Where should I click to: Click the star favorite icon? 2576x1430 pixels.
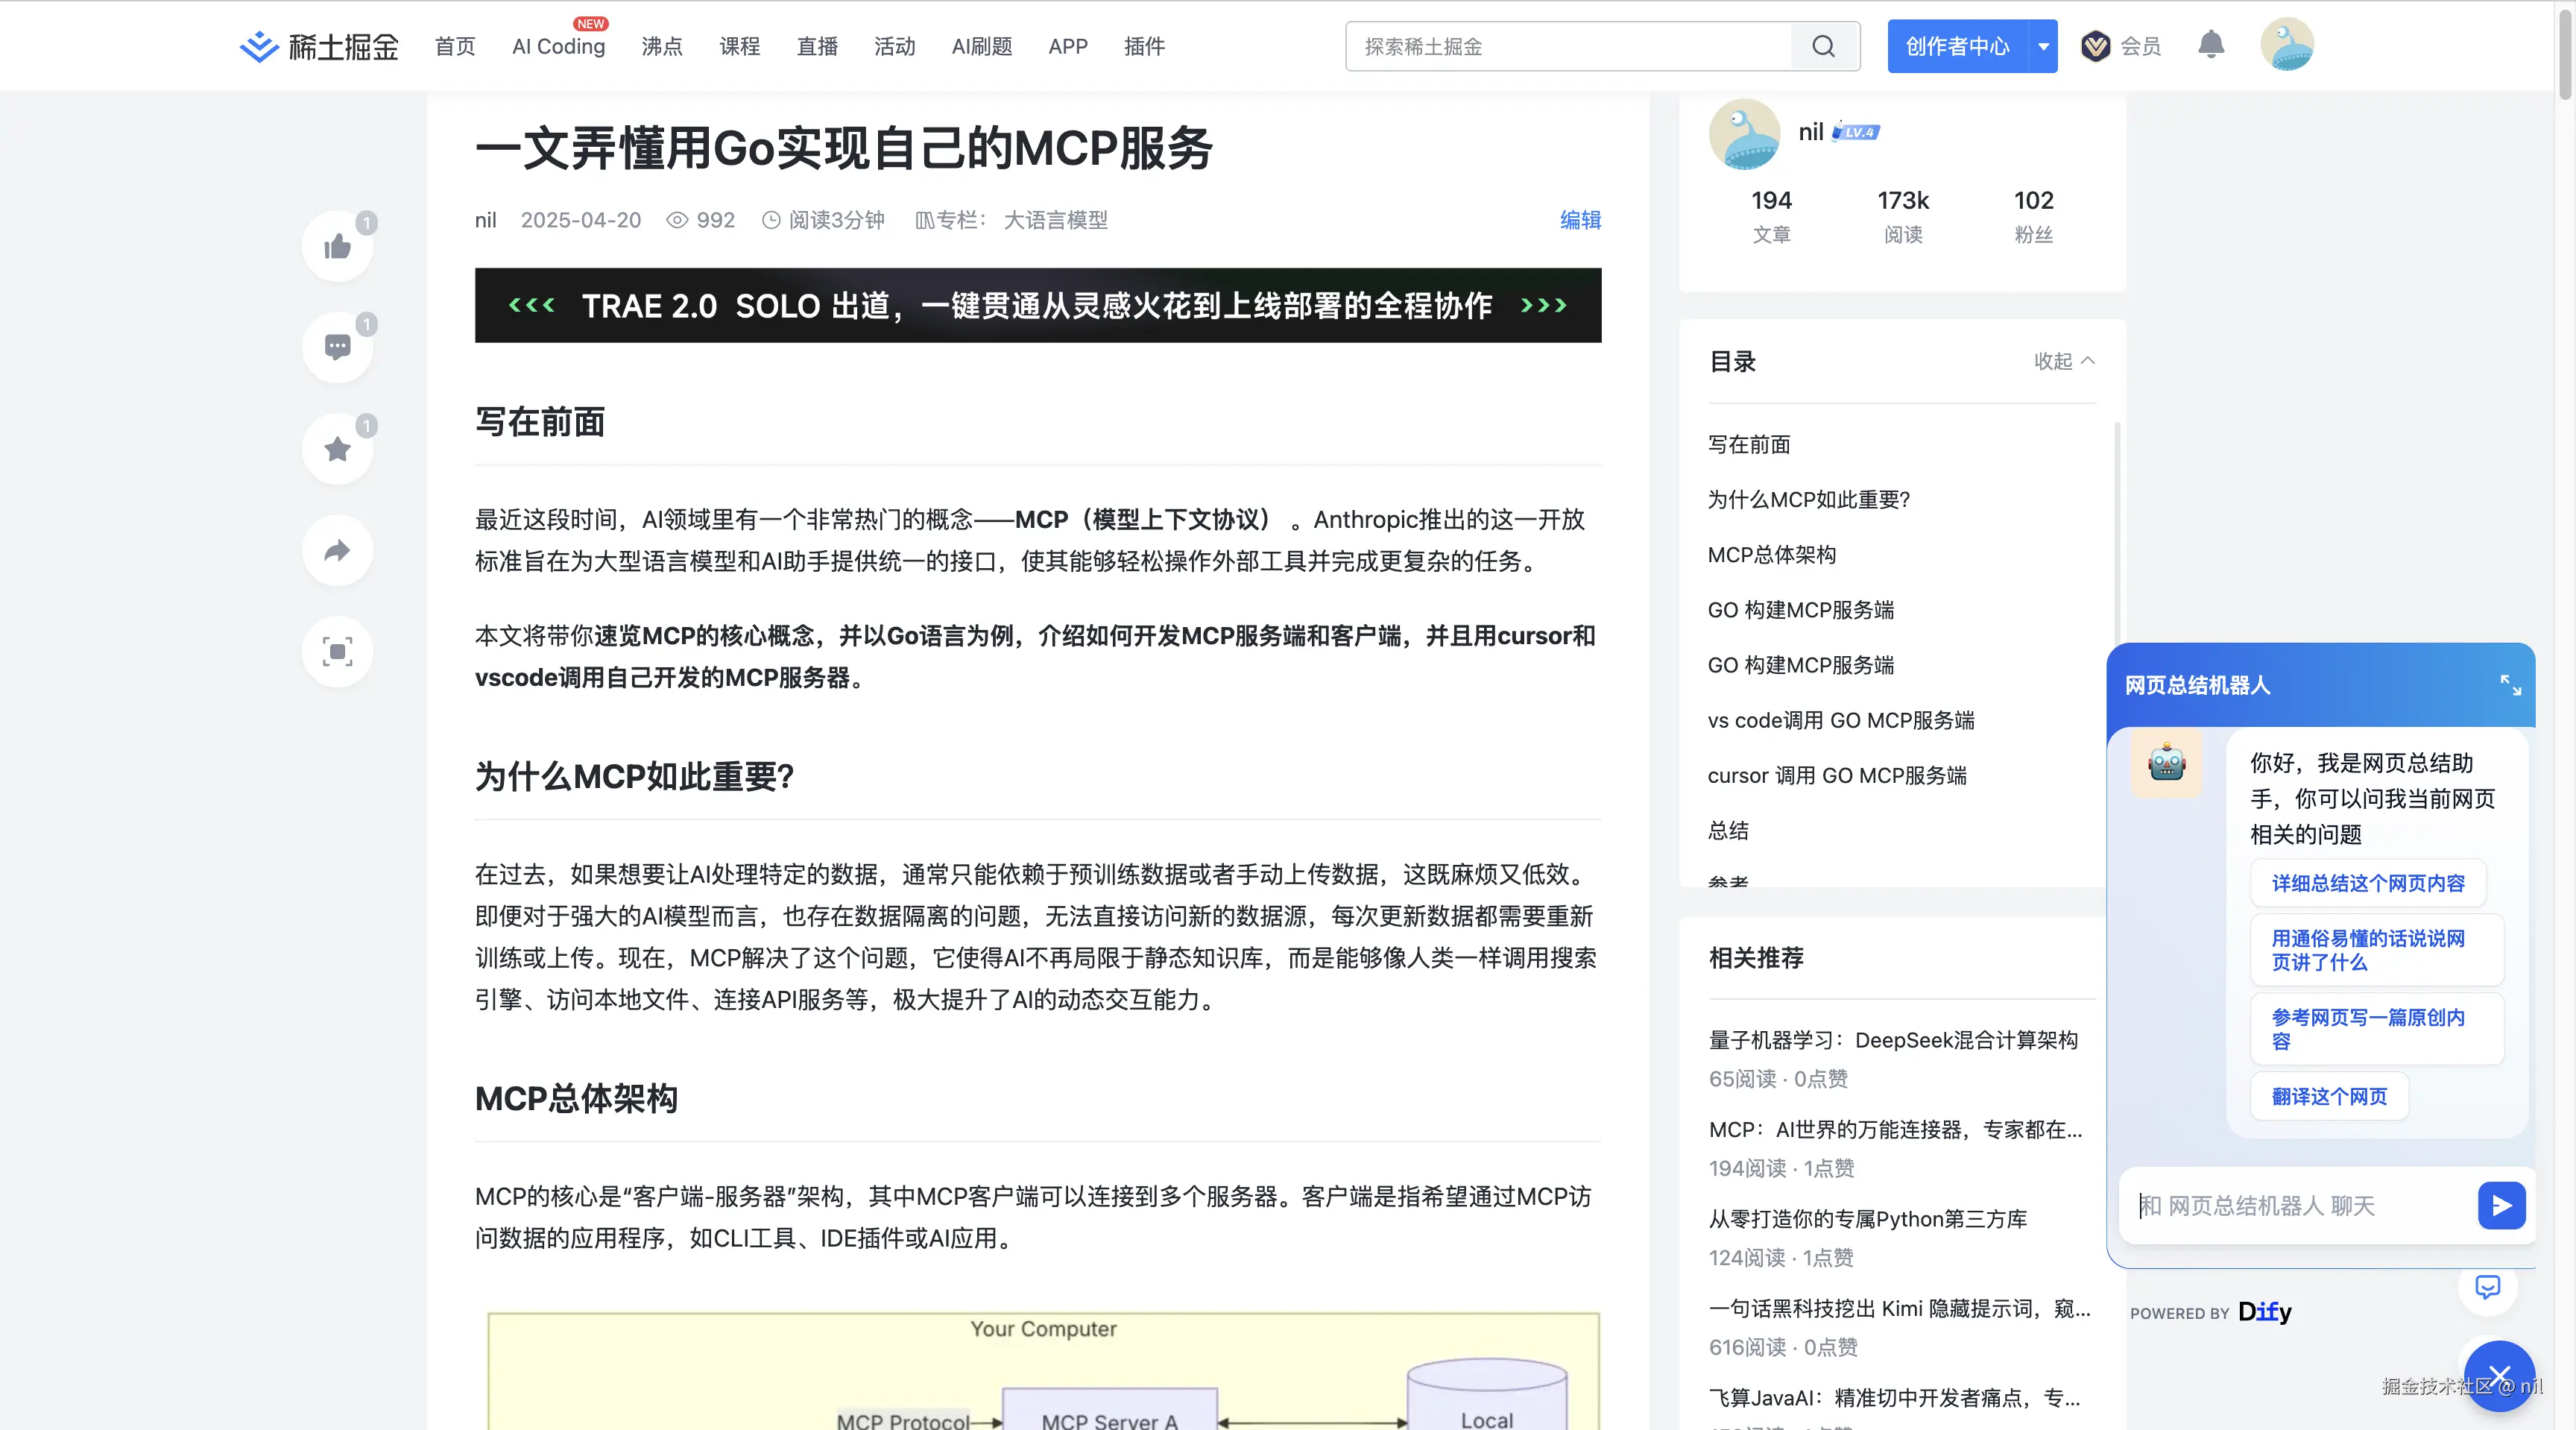tap(337, 449)
